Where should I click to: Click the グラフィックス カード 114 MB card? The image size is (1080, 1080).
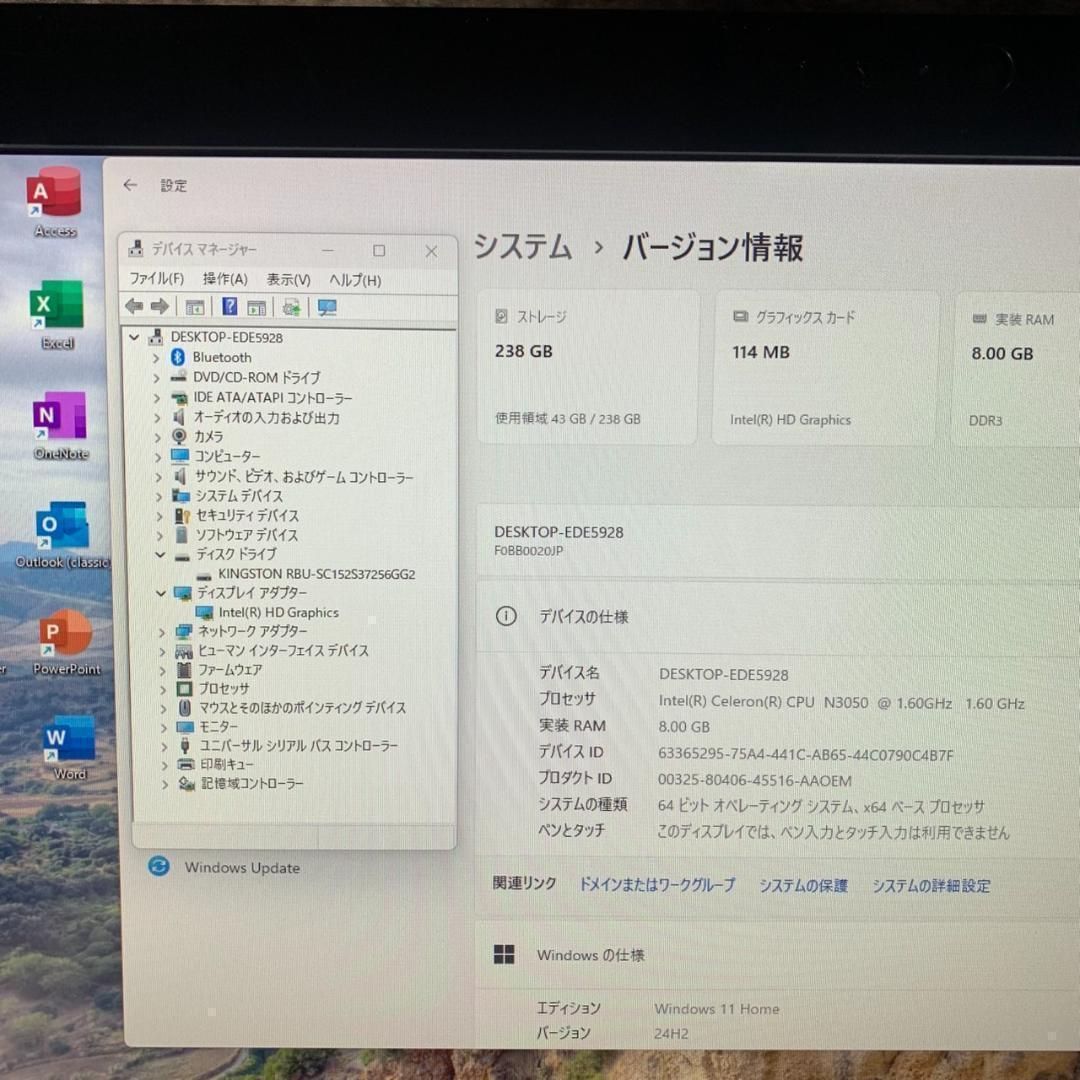tap(825, 368)
